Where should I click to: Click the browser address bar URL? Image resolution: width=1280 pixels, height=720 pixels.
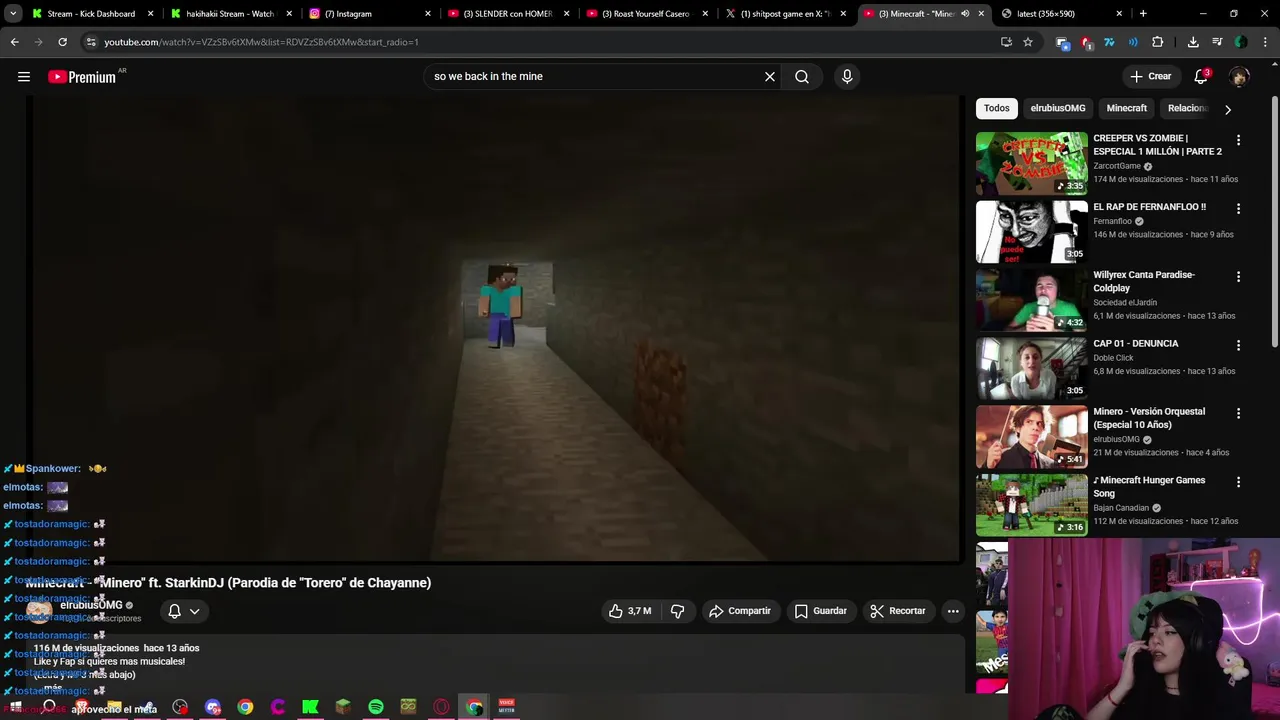tap(262, 42)
